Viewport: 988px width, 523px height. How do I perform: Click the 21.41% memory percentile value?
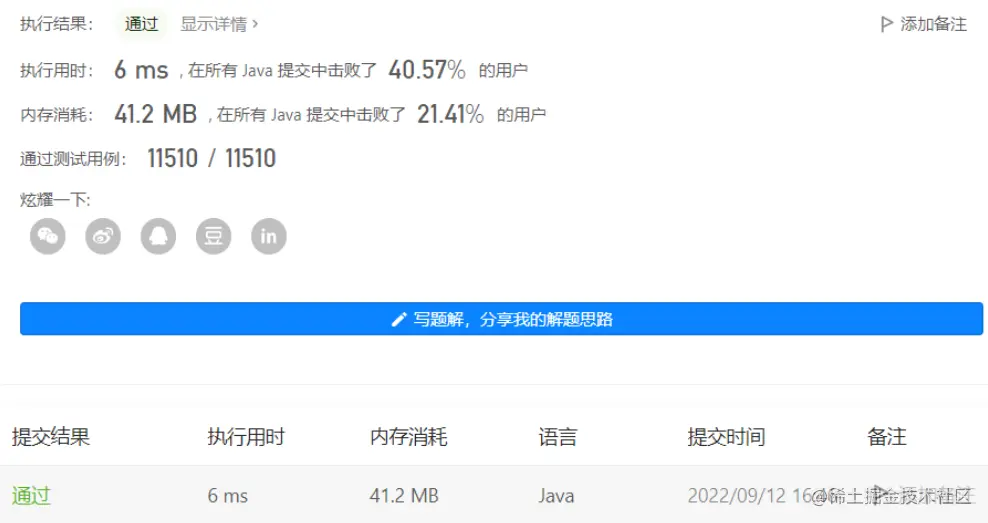click(451, 114)
